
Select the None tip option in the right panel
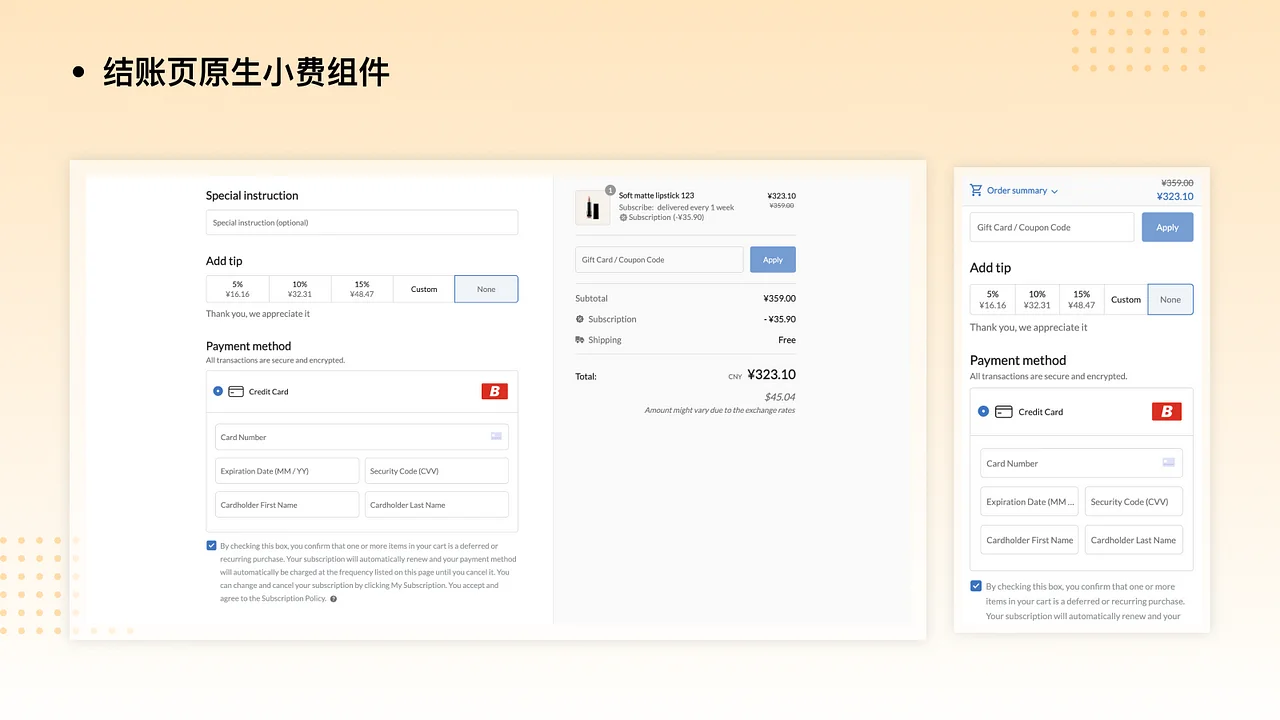tap(1170, 299)
